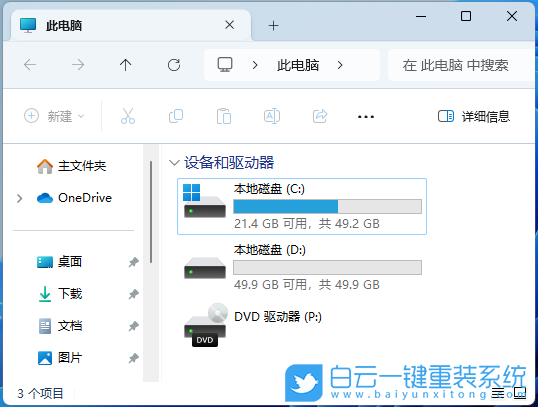Cut the selection with the scissors icon
This screenshot has width=538, height=407.
click(x=128, y=116)
